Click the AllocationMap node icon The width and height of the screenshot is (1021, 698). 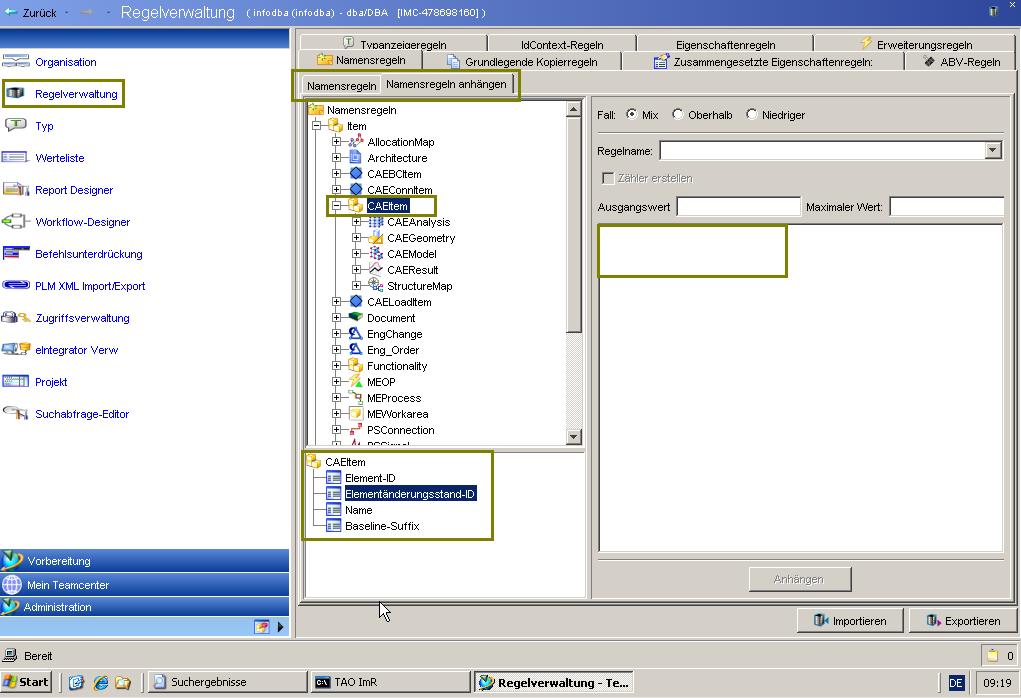click(356, 141)
